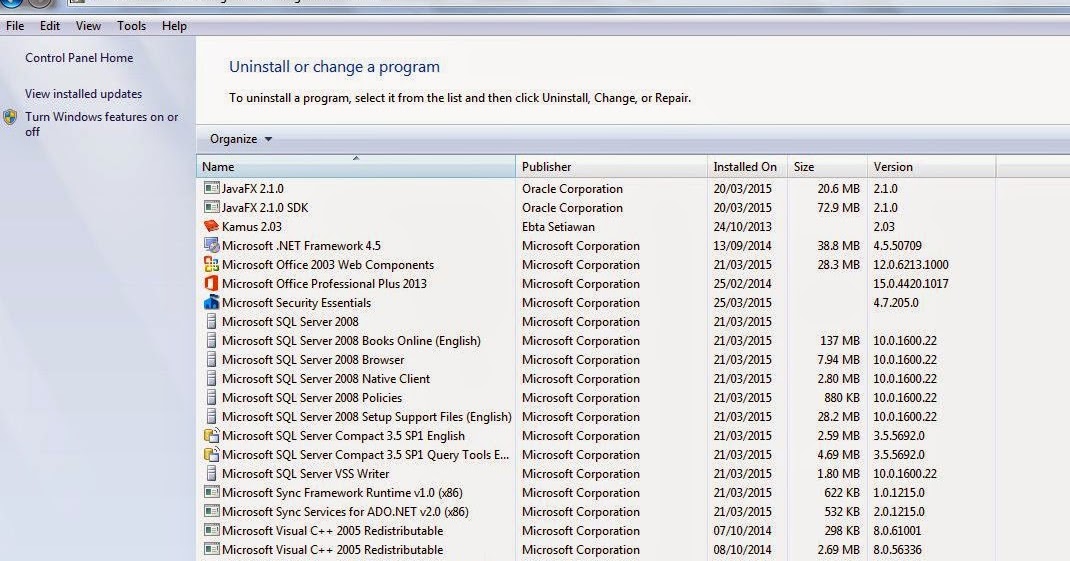Click the Kamus 2.03 red book icon
Viewport: 1070px width, 561px height.
pyautogui.click(x=212, y=226)
